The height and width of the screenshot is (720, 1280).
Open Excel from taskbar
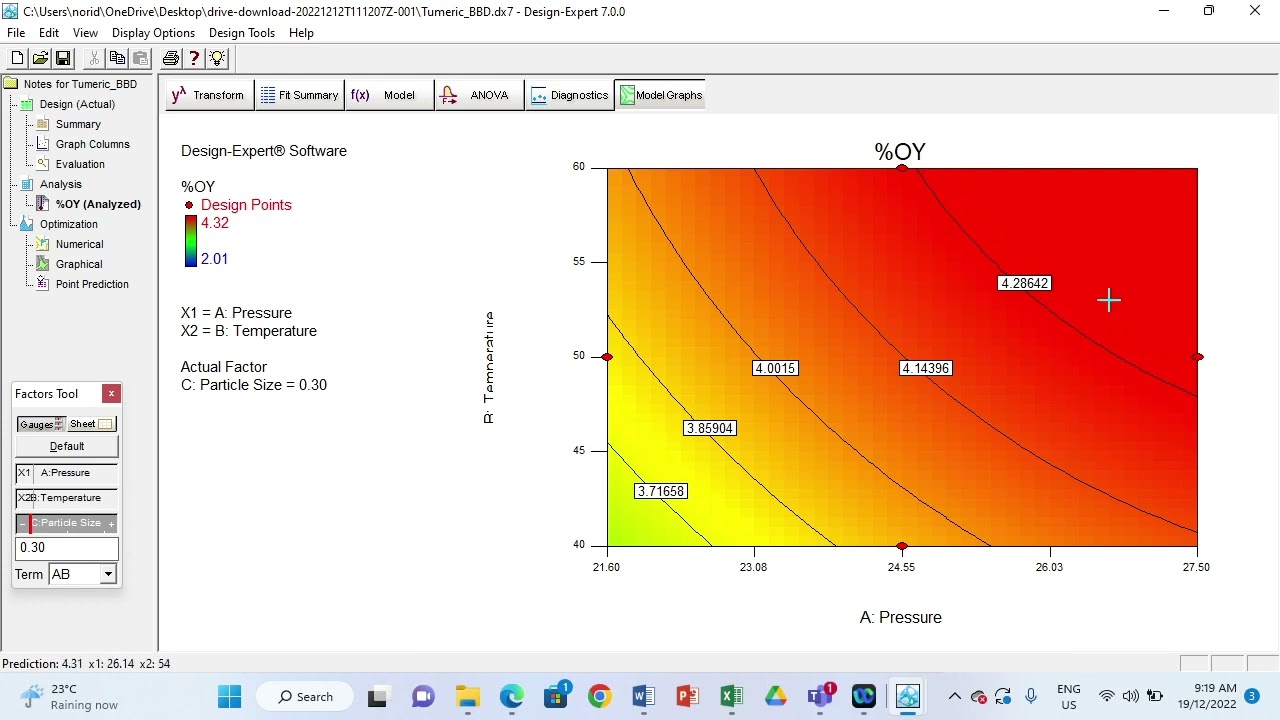[731, 696]
